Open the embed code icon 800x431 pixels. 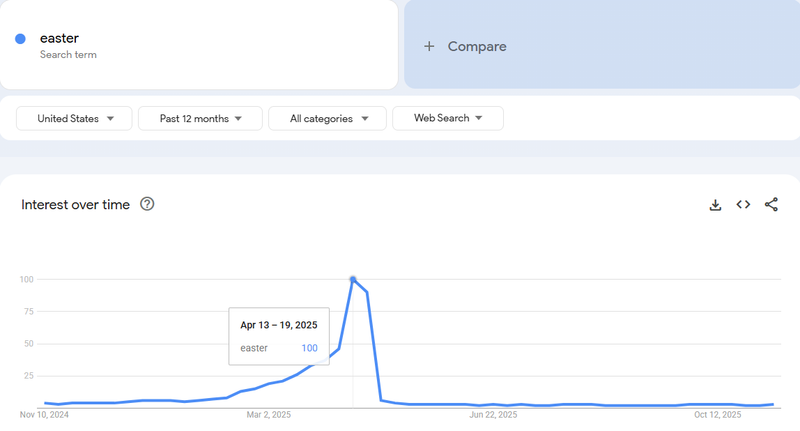coord(743,205)
